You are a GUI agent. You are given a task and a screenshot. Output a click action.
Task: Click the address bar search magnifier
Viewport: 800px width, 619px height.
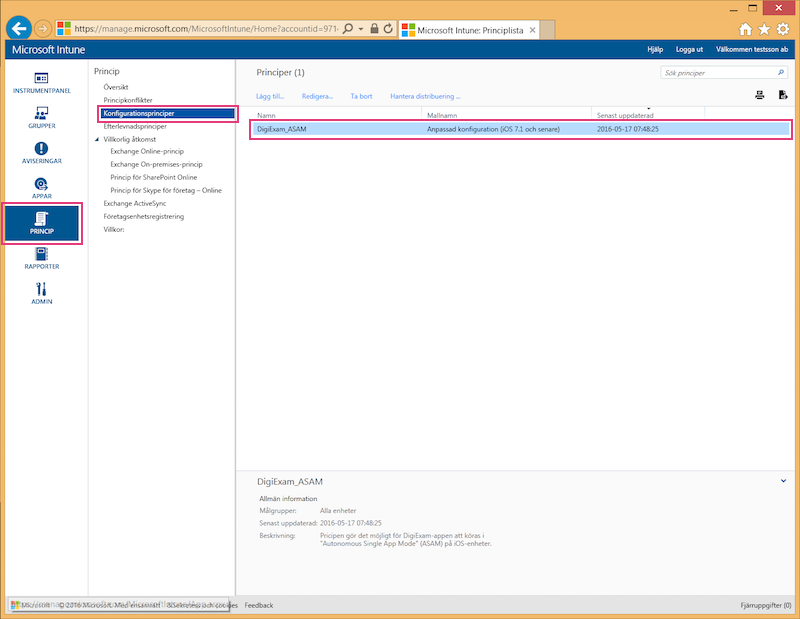point(348,29)
